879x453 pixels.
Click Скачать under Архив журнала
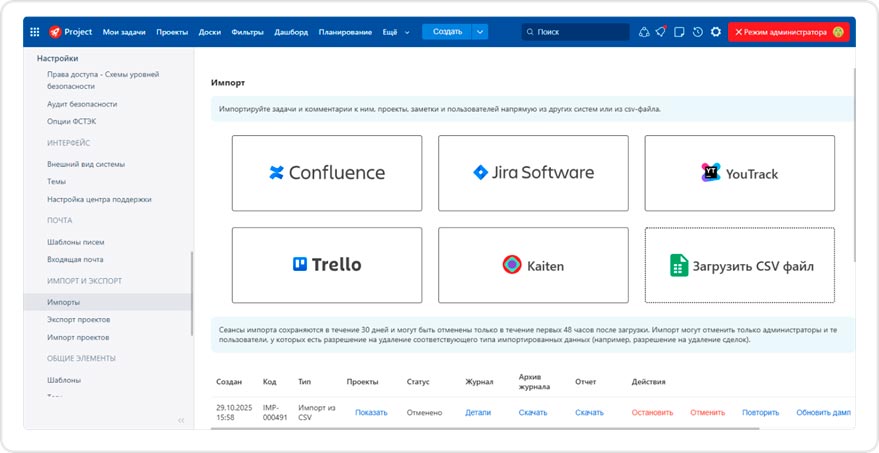[x=533, y=413]
